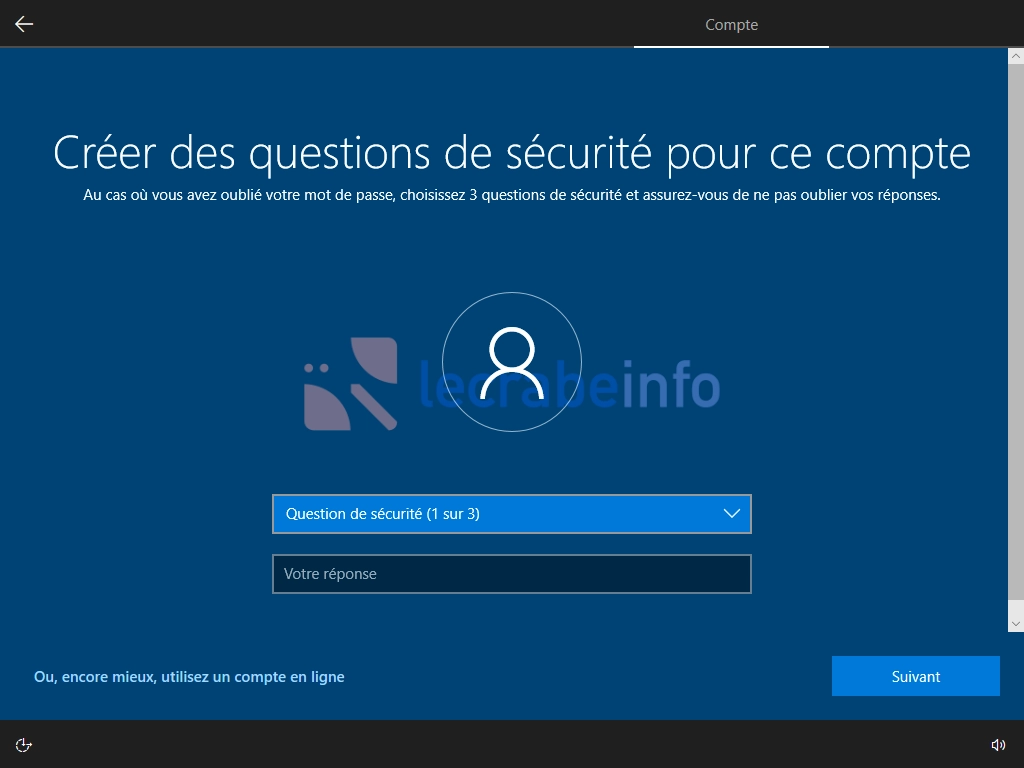Click the vertical scrollbar thumb
This screenshot has width=1024, height=768.
point(1016,333)
